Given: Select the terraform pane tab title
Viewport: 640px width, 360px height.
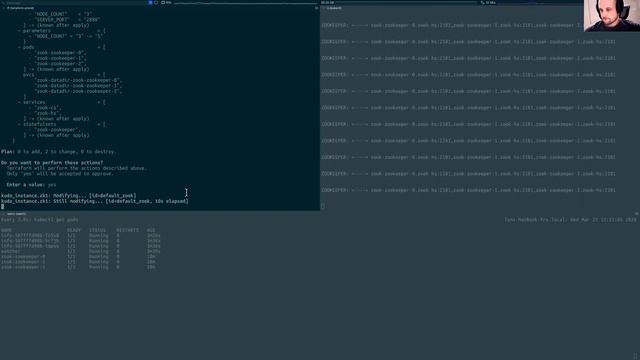Looking at the screenshot, I should [20, 8].
